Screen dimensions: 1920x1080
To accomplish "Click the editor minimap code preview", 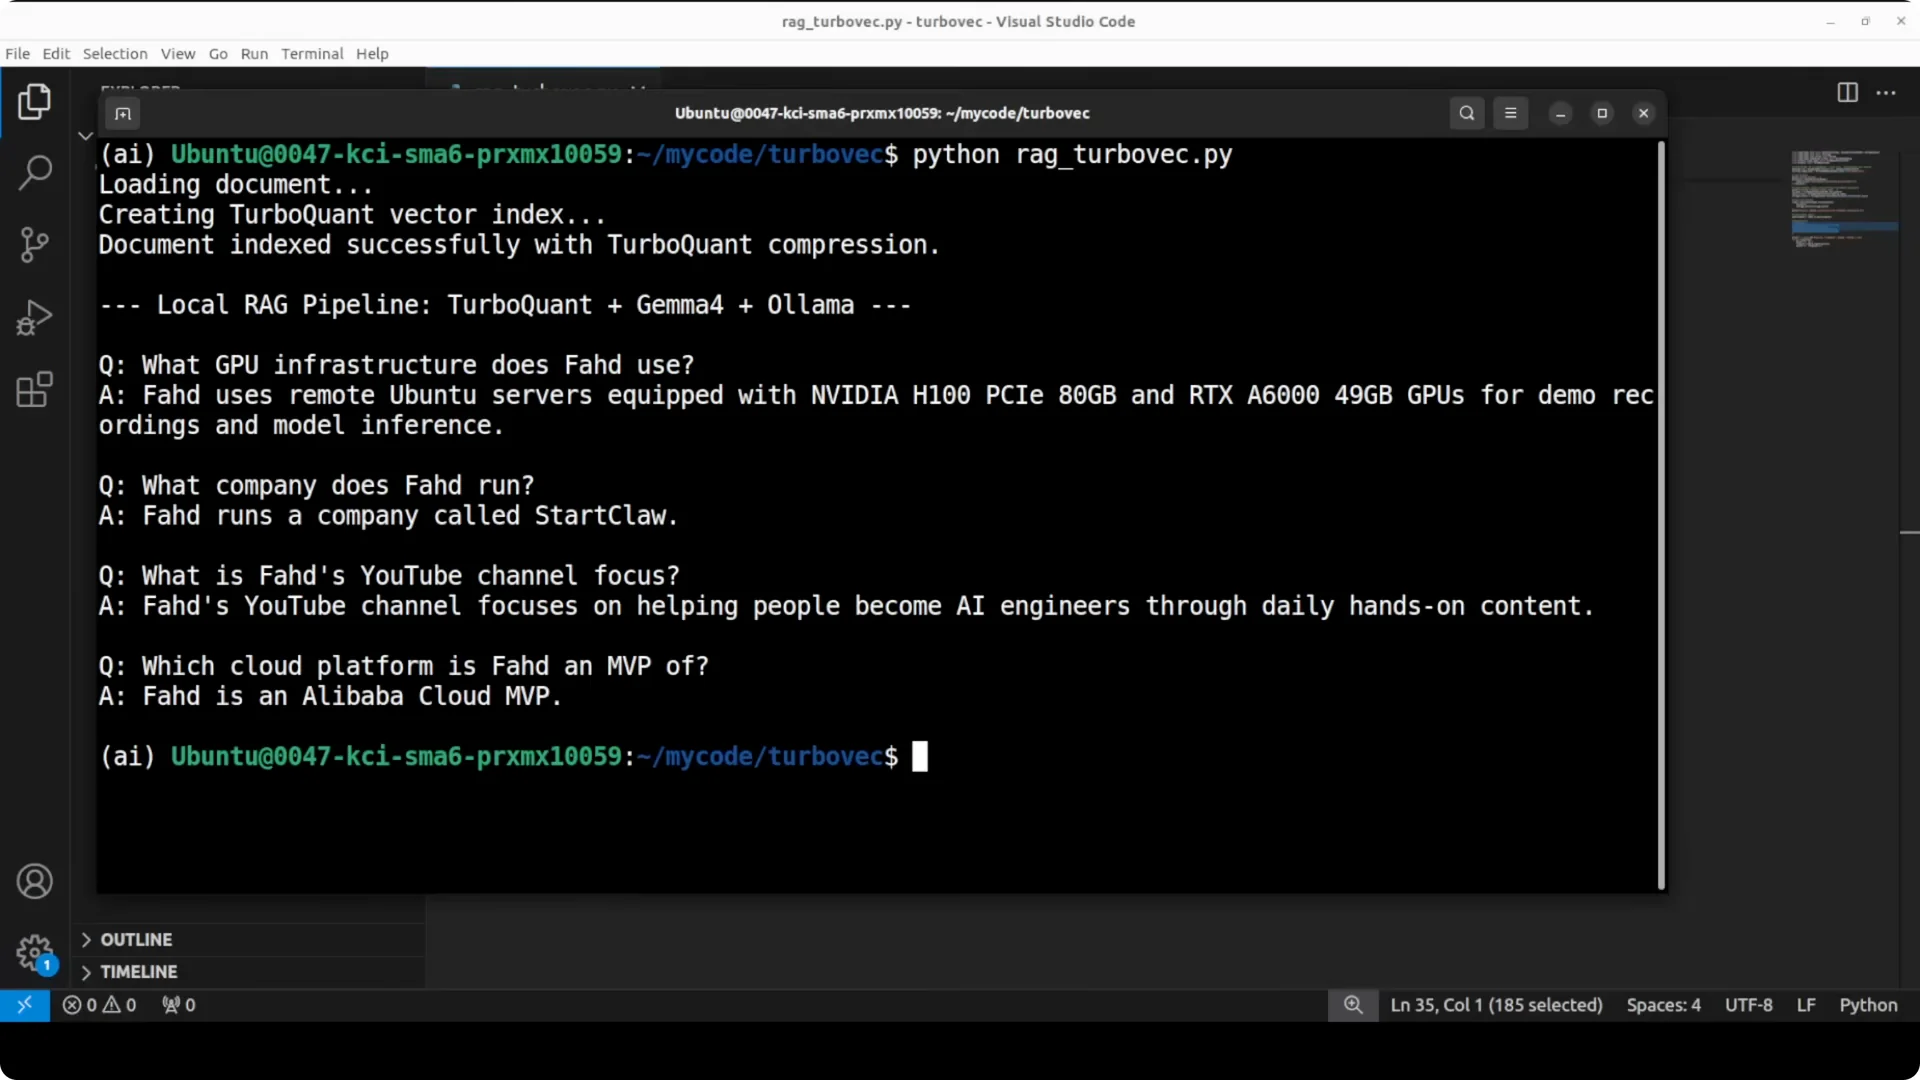I will pos(1843,199).
